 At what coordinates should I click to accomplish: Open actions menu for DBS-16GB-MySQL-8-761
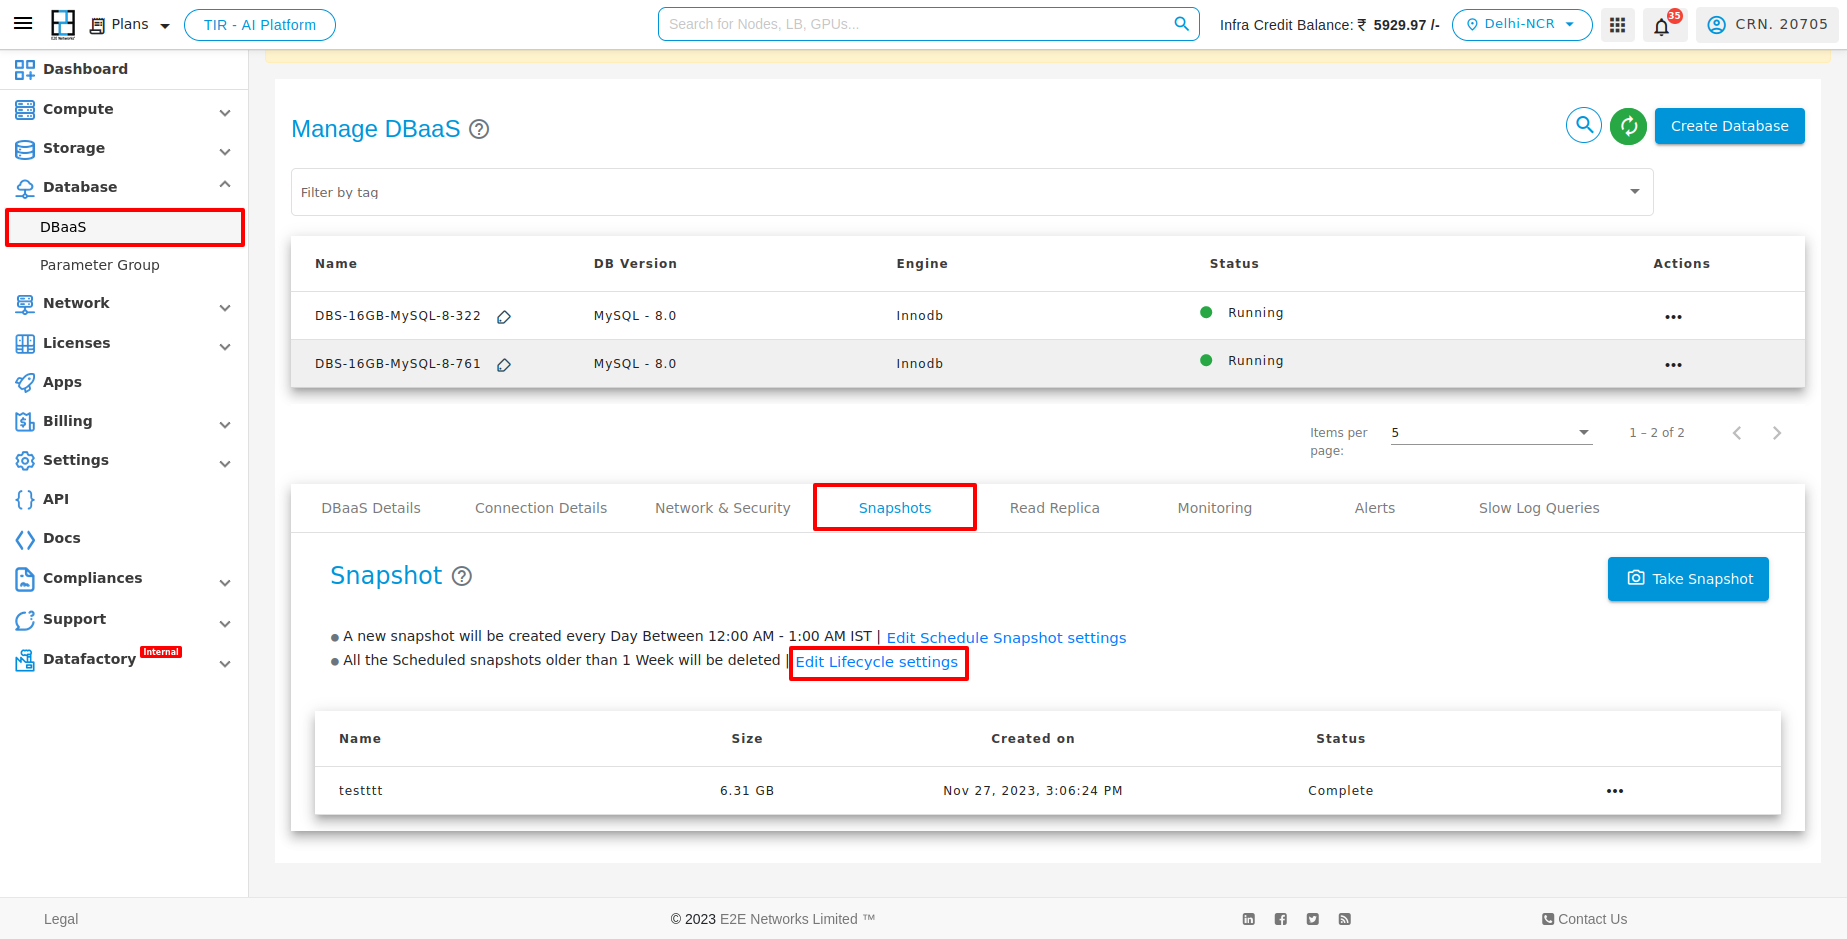1673,365
